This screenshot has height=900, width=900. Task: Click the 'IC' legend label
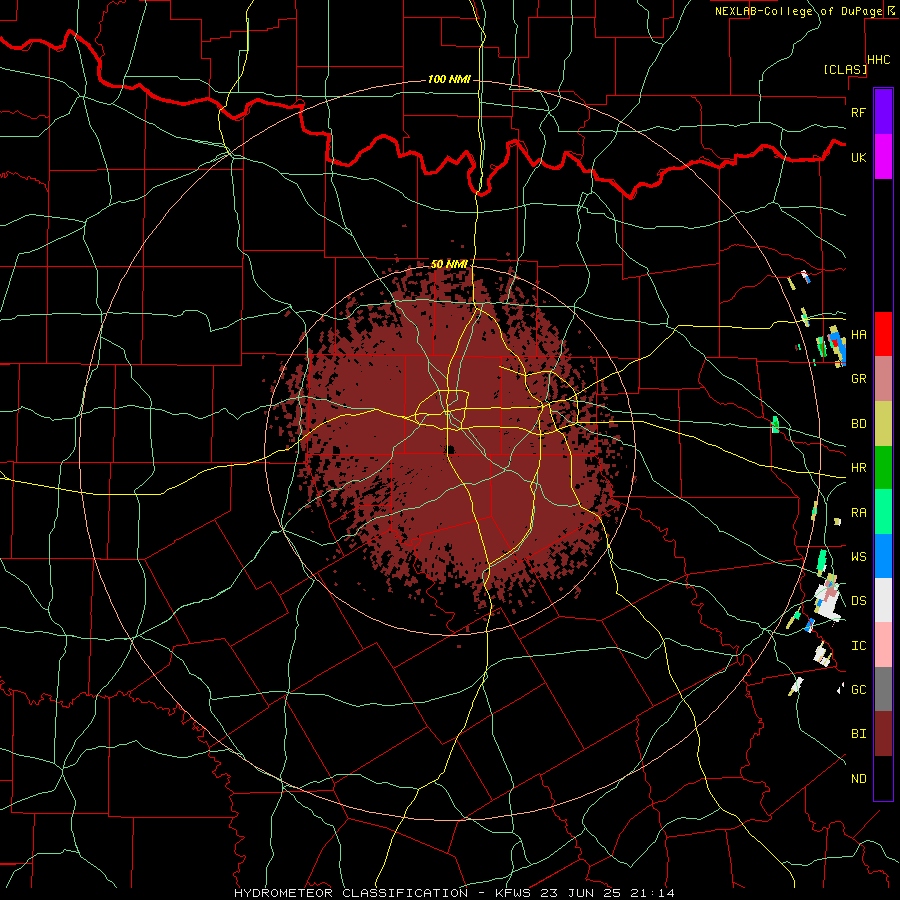click(x=858, y=646)
